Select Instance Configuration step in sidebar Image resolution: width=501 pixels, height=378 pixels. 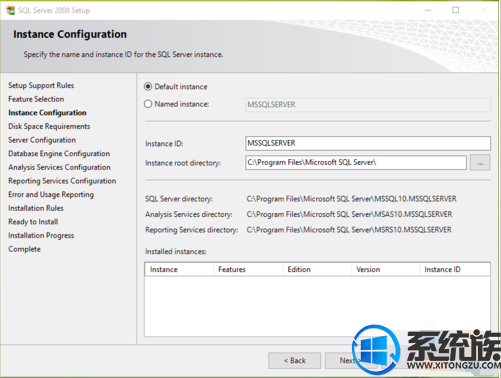coord(47,113)
